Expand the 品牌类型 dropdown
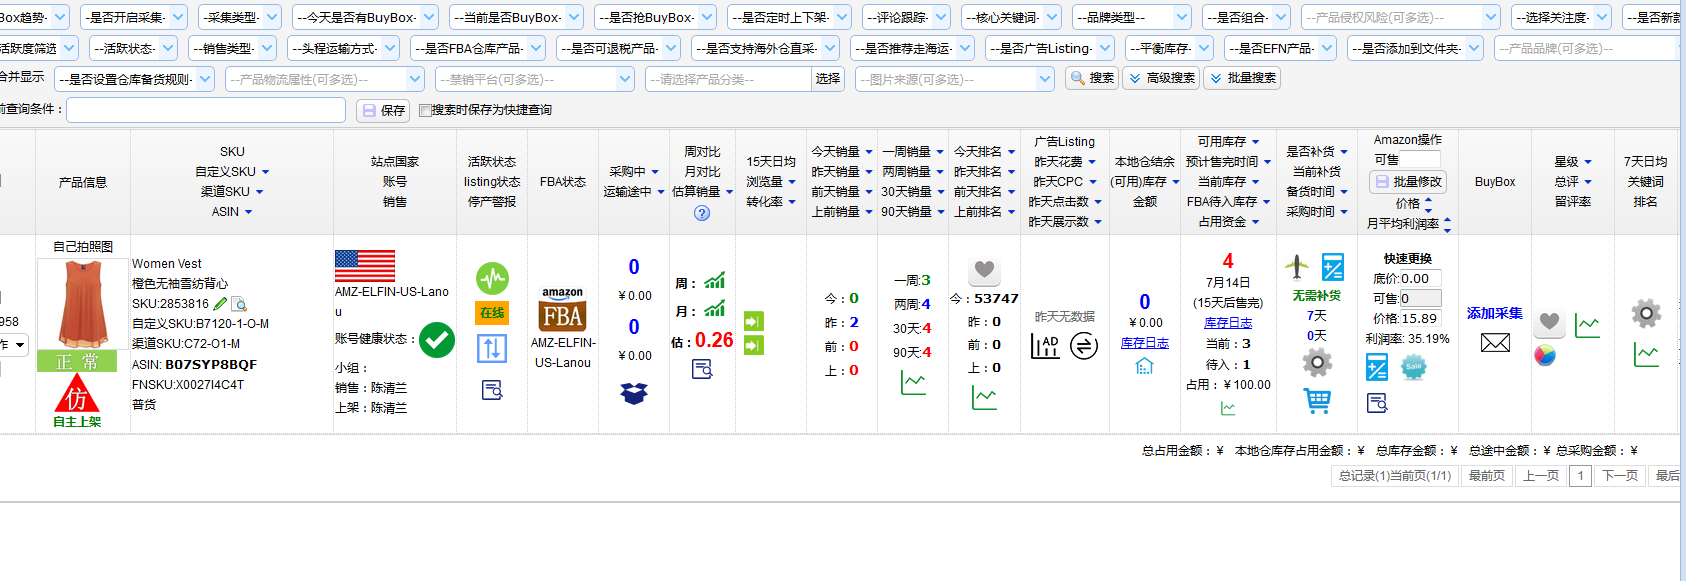This screenshot has height=581, width=1686. [1132, 17]
